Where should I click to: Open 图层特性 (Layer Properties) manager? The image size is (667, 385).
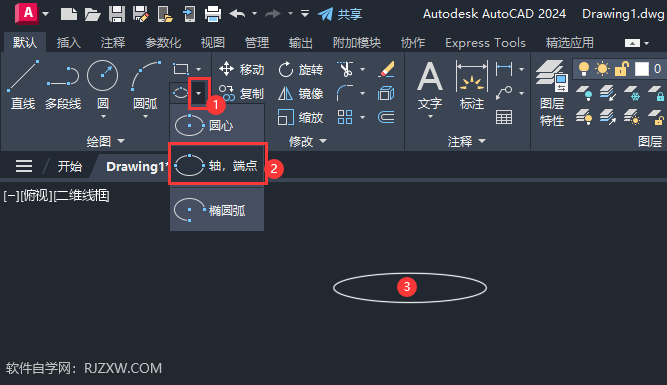pyautogui.click(x=552, y=93)
